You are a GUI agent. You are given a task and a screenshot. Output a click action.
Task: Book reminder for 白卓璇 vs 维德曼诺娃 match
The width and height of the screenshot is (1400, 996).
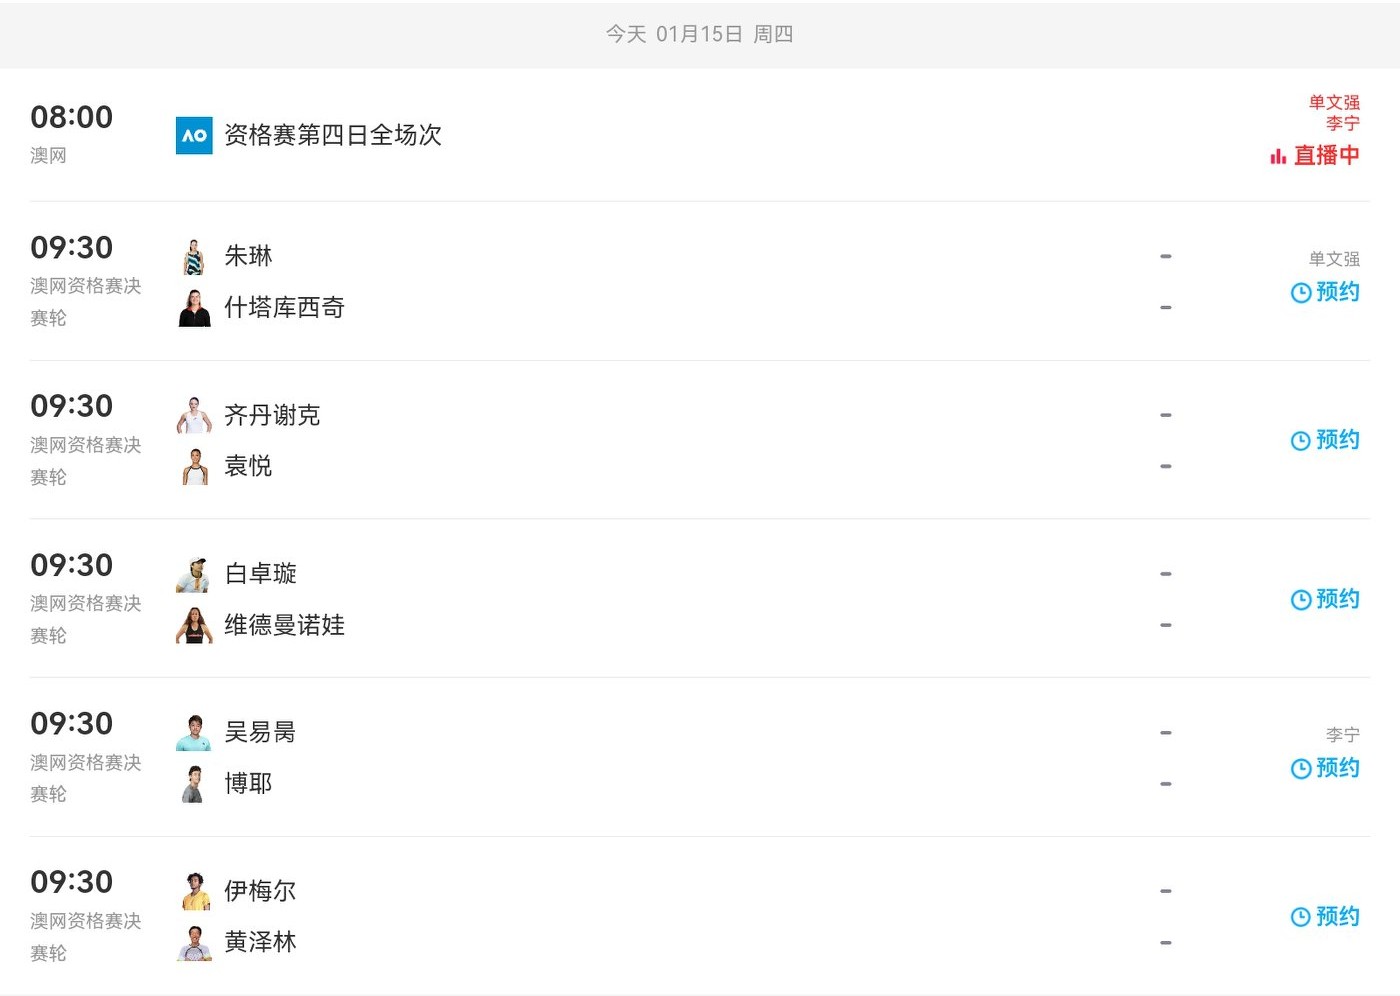[x=1325, y=599]
